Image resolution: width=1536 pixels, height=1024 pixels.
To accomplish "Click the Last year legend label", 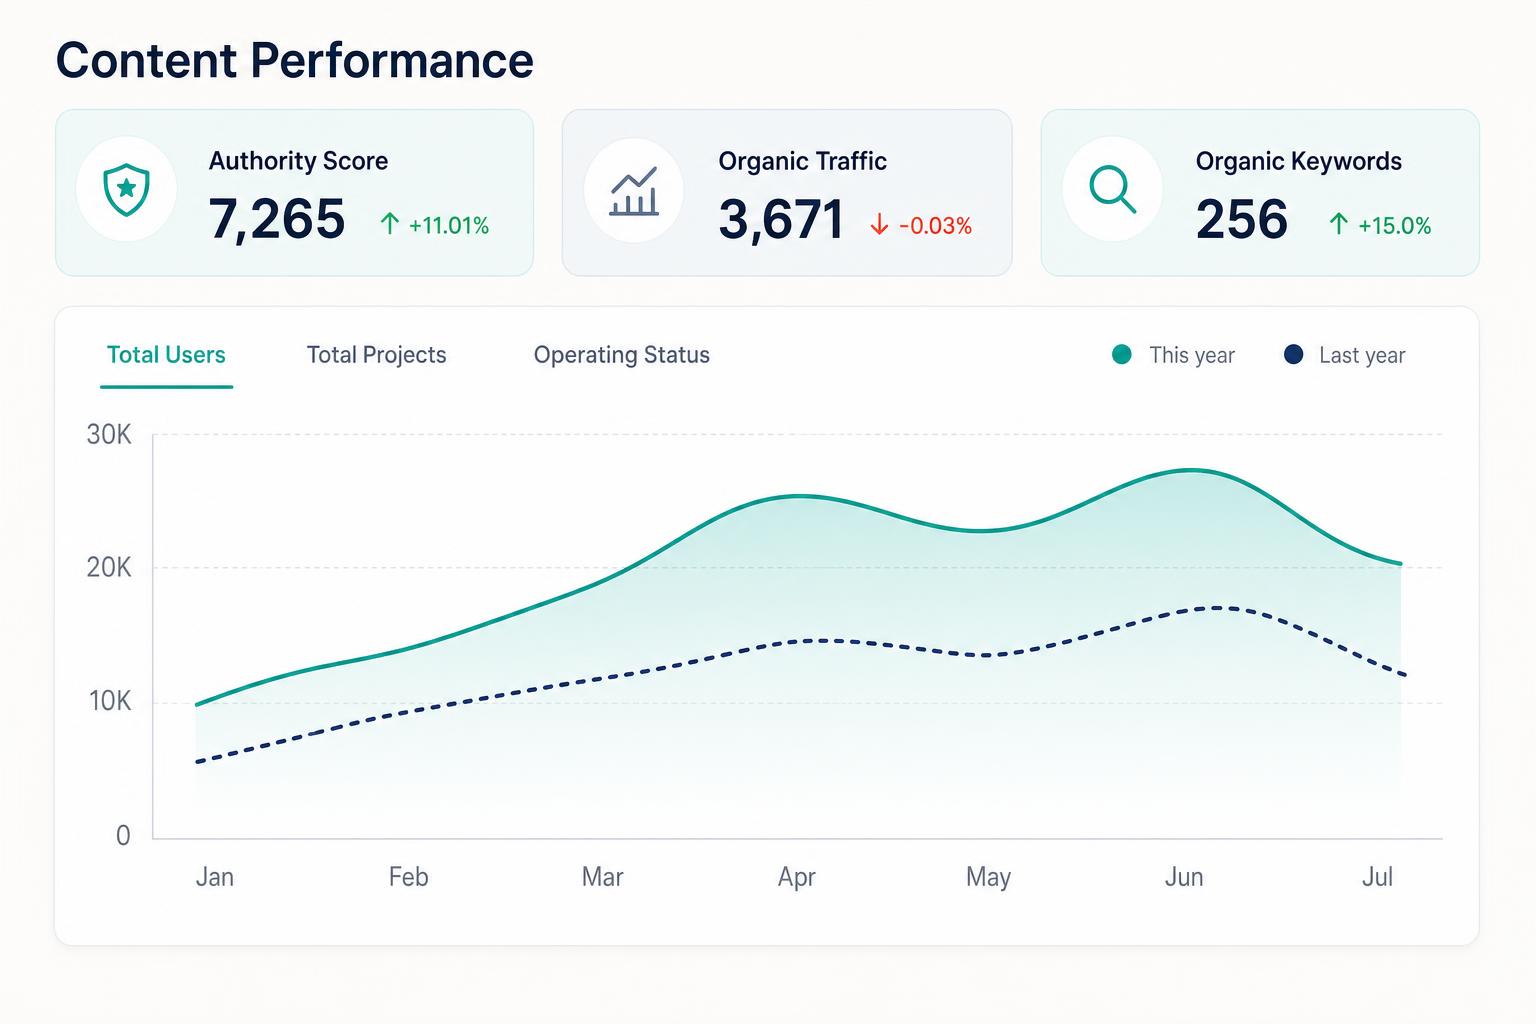I will point(1362,355).
